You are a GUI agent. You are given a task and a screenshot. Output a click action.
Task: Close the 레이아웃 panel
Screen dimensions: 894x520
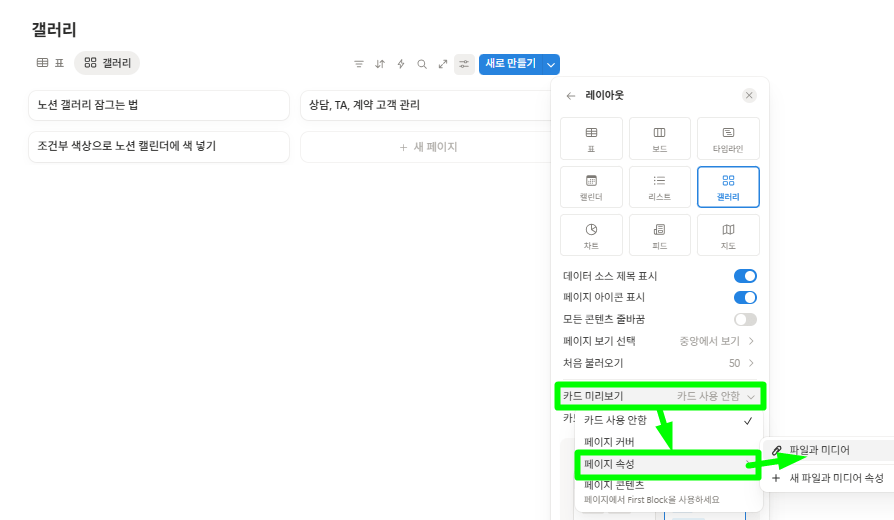pos(749,96)
